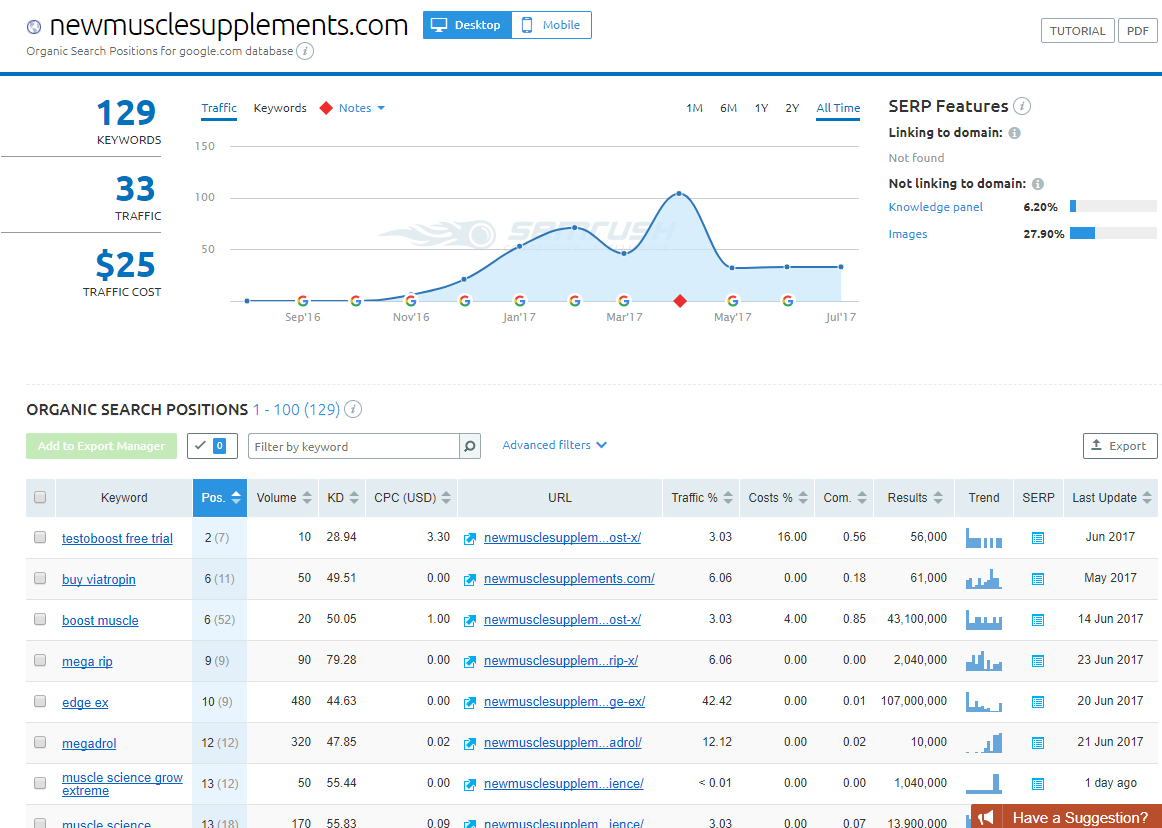Set chart range to 1Y
Viewport: 1162px width, 828px height.
coord(761,108)
